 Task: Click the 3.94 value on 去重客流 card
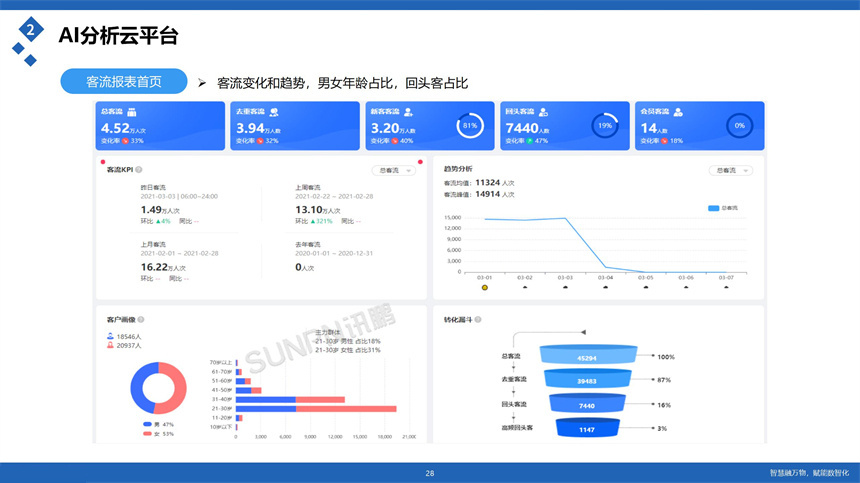tap(250, 128)
